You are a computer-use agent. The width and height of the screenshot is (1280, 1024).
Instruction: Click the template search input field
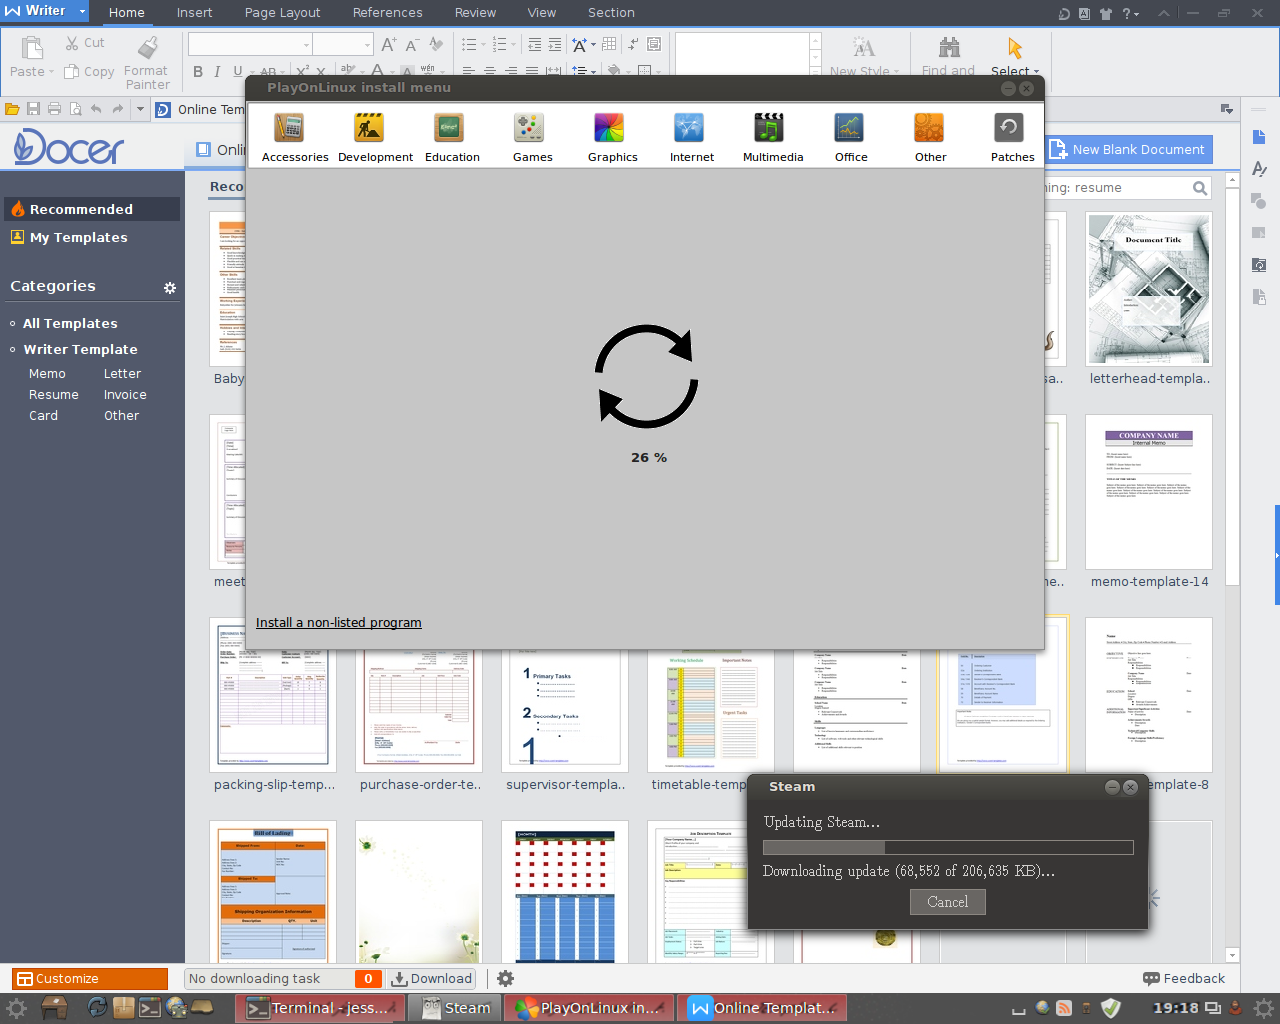(1116, 188)
